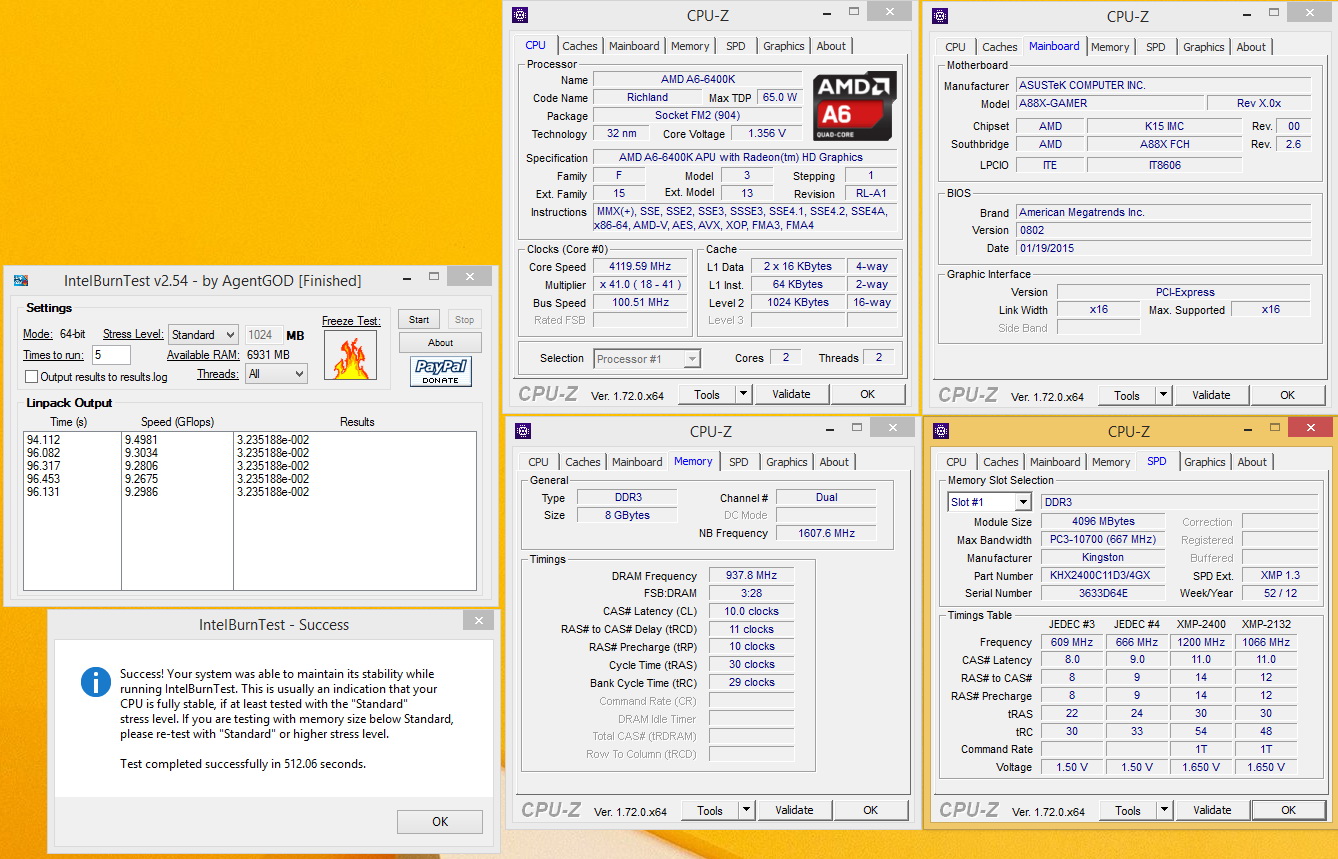
Task: Click the AMD A6 processor logo
Action: click(x=852, y=106)
